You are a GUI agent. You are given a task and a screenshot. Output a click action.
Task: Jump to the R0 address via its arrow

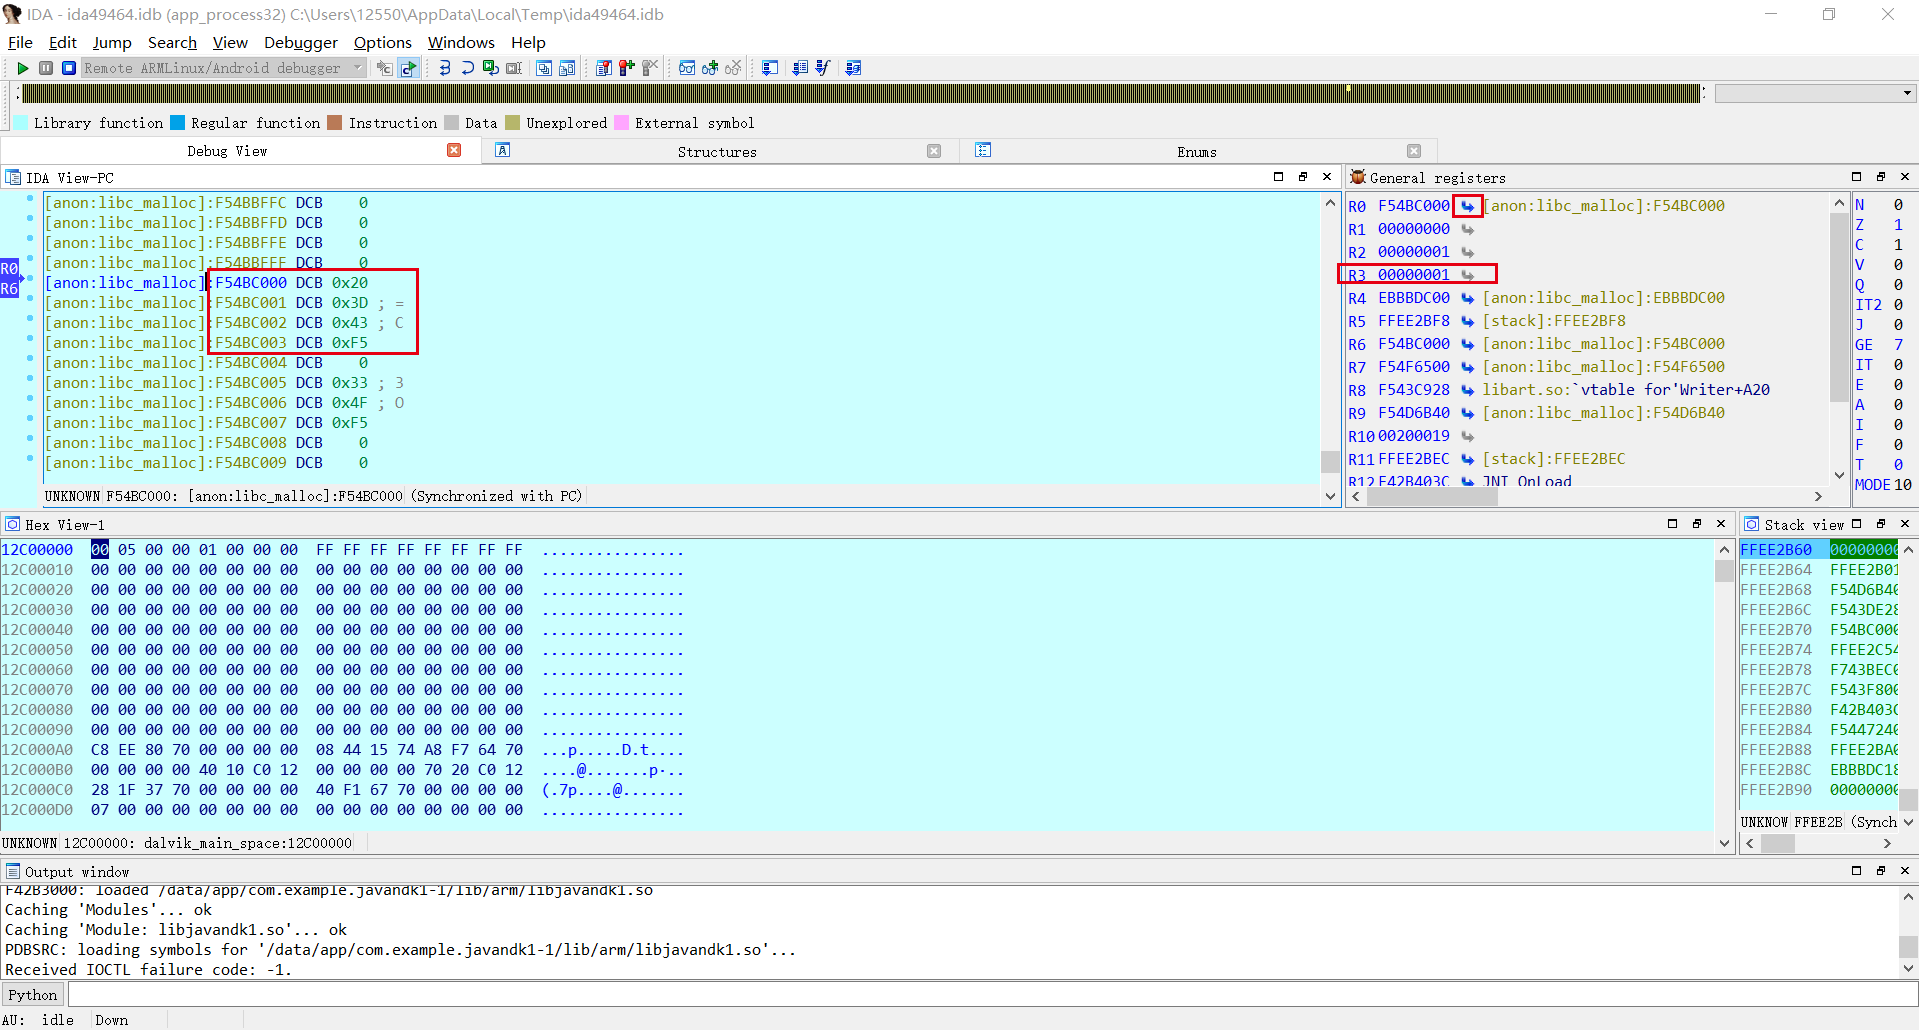tap(1467, 206)
